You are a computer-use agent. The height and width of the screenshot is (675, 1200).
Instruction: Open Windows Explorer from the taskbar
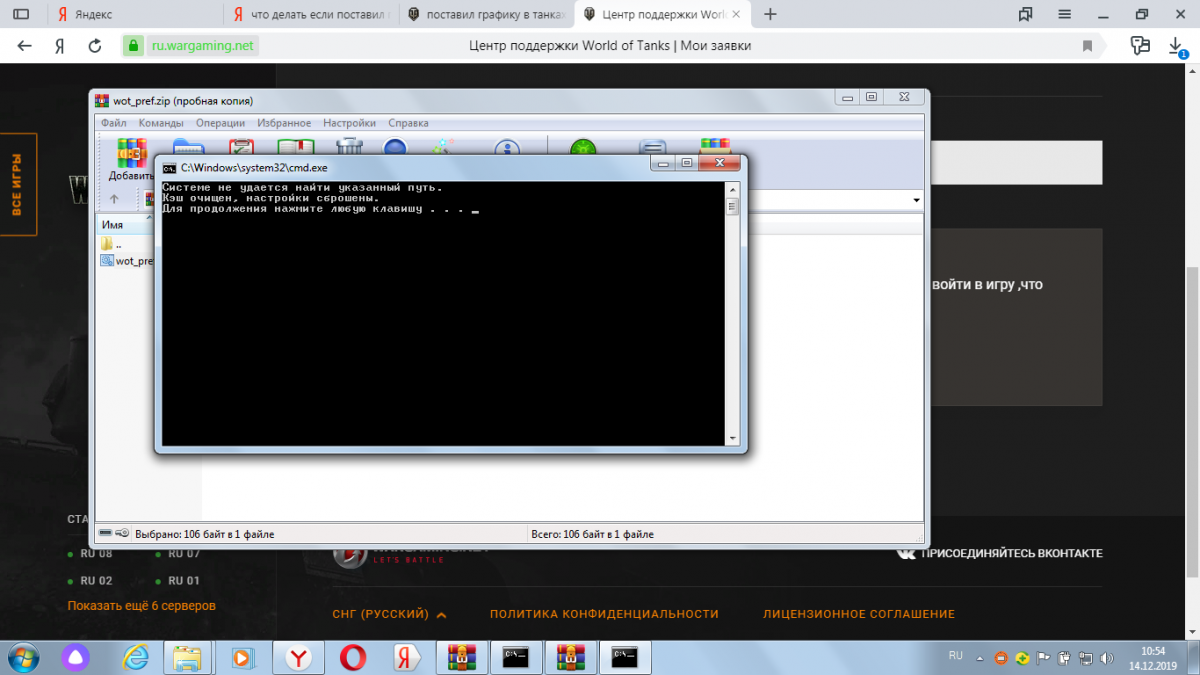coord(187,657)
